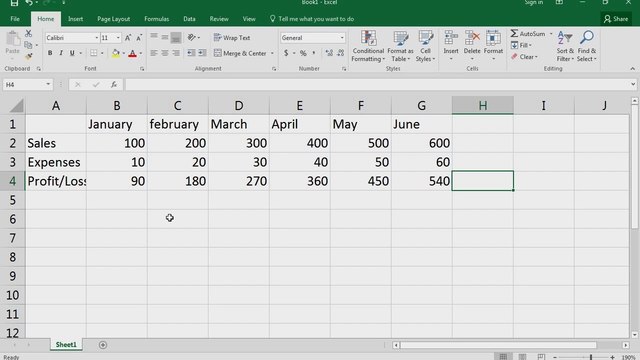The height and width of the screenshot is (360, 640).
Task: Click the Copy icon
Action: click(x=28, y=44)
